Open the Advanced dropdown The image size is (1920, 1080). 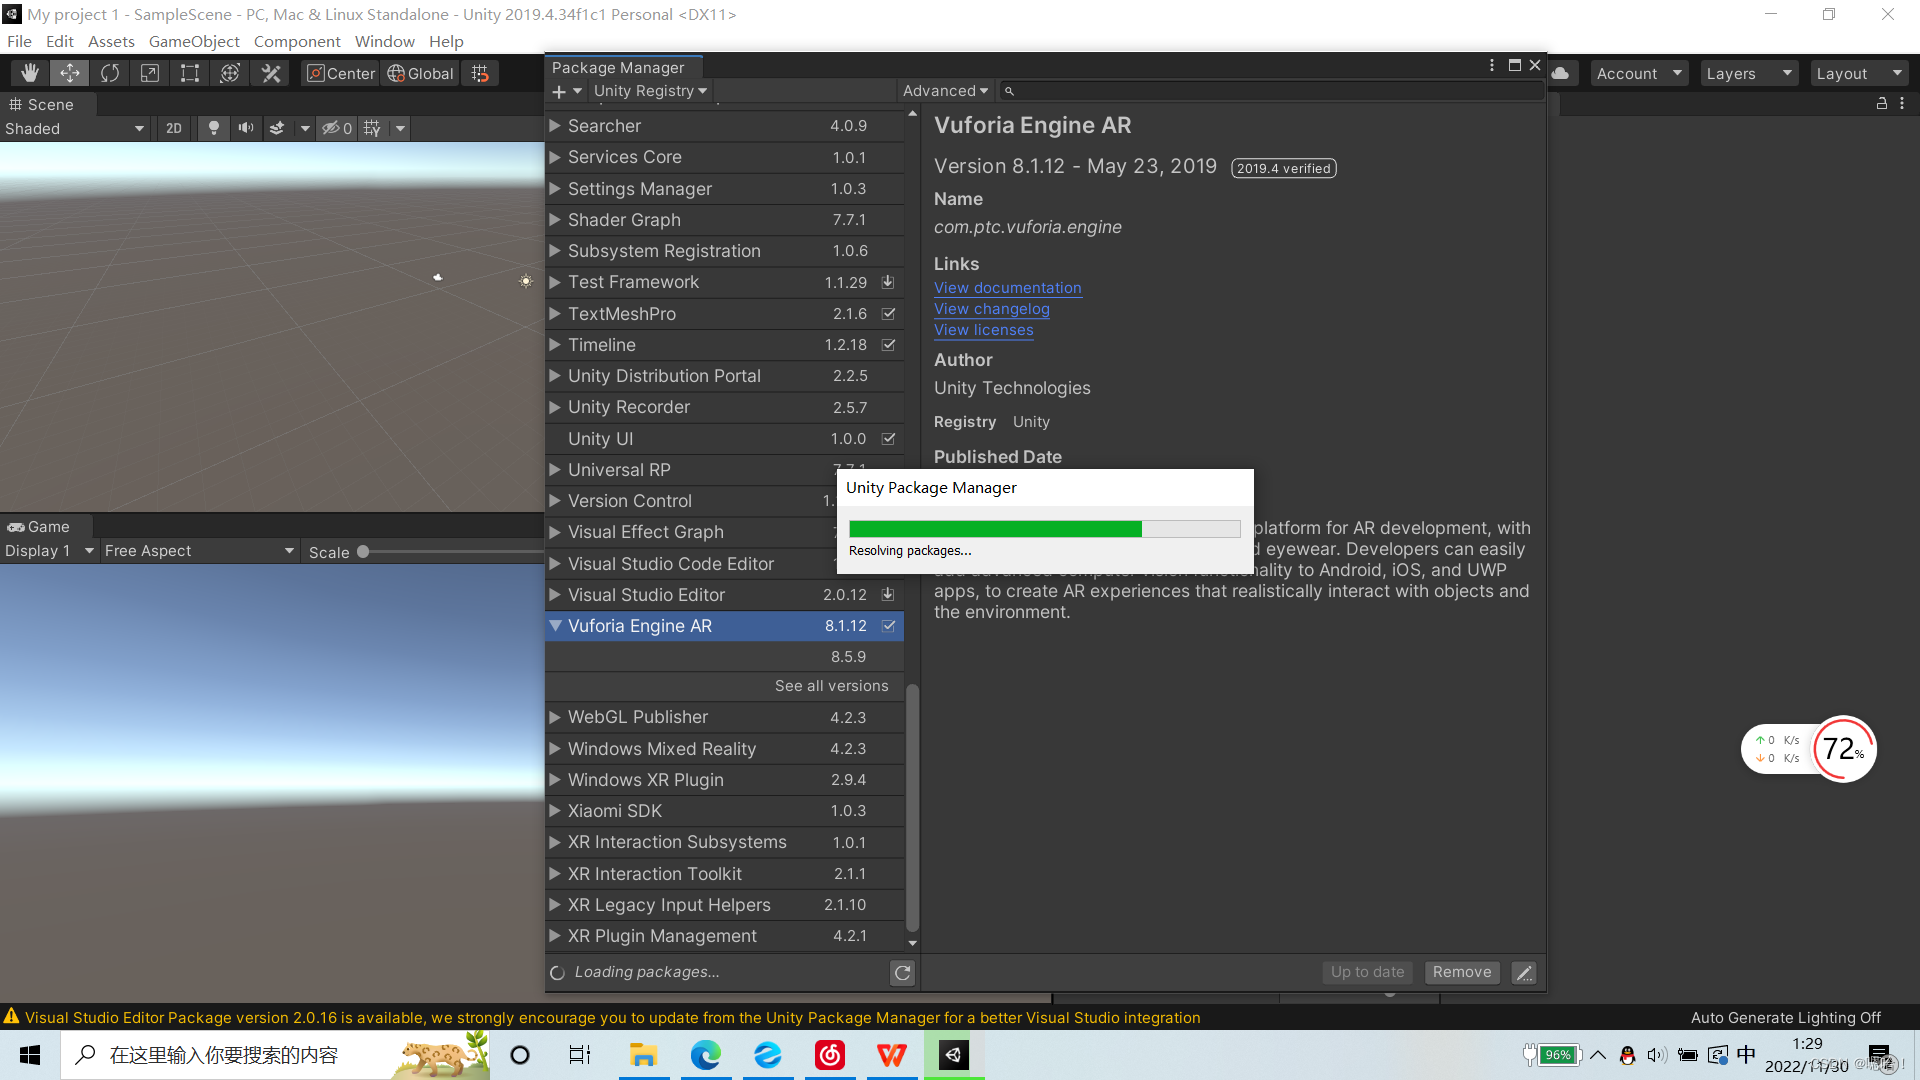point(945,91)
